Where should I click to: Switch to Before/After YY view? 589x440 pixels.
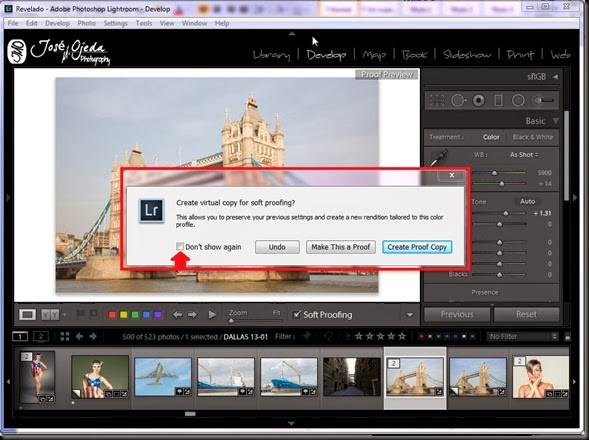point(50,315)
